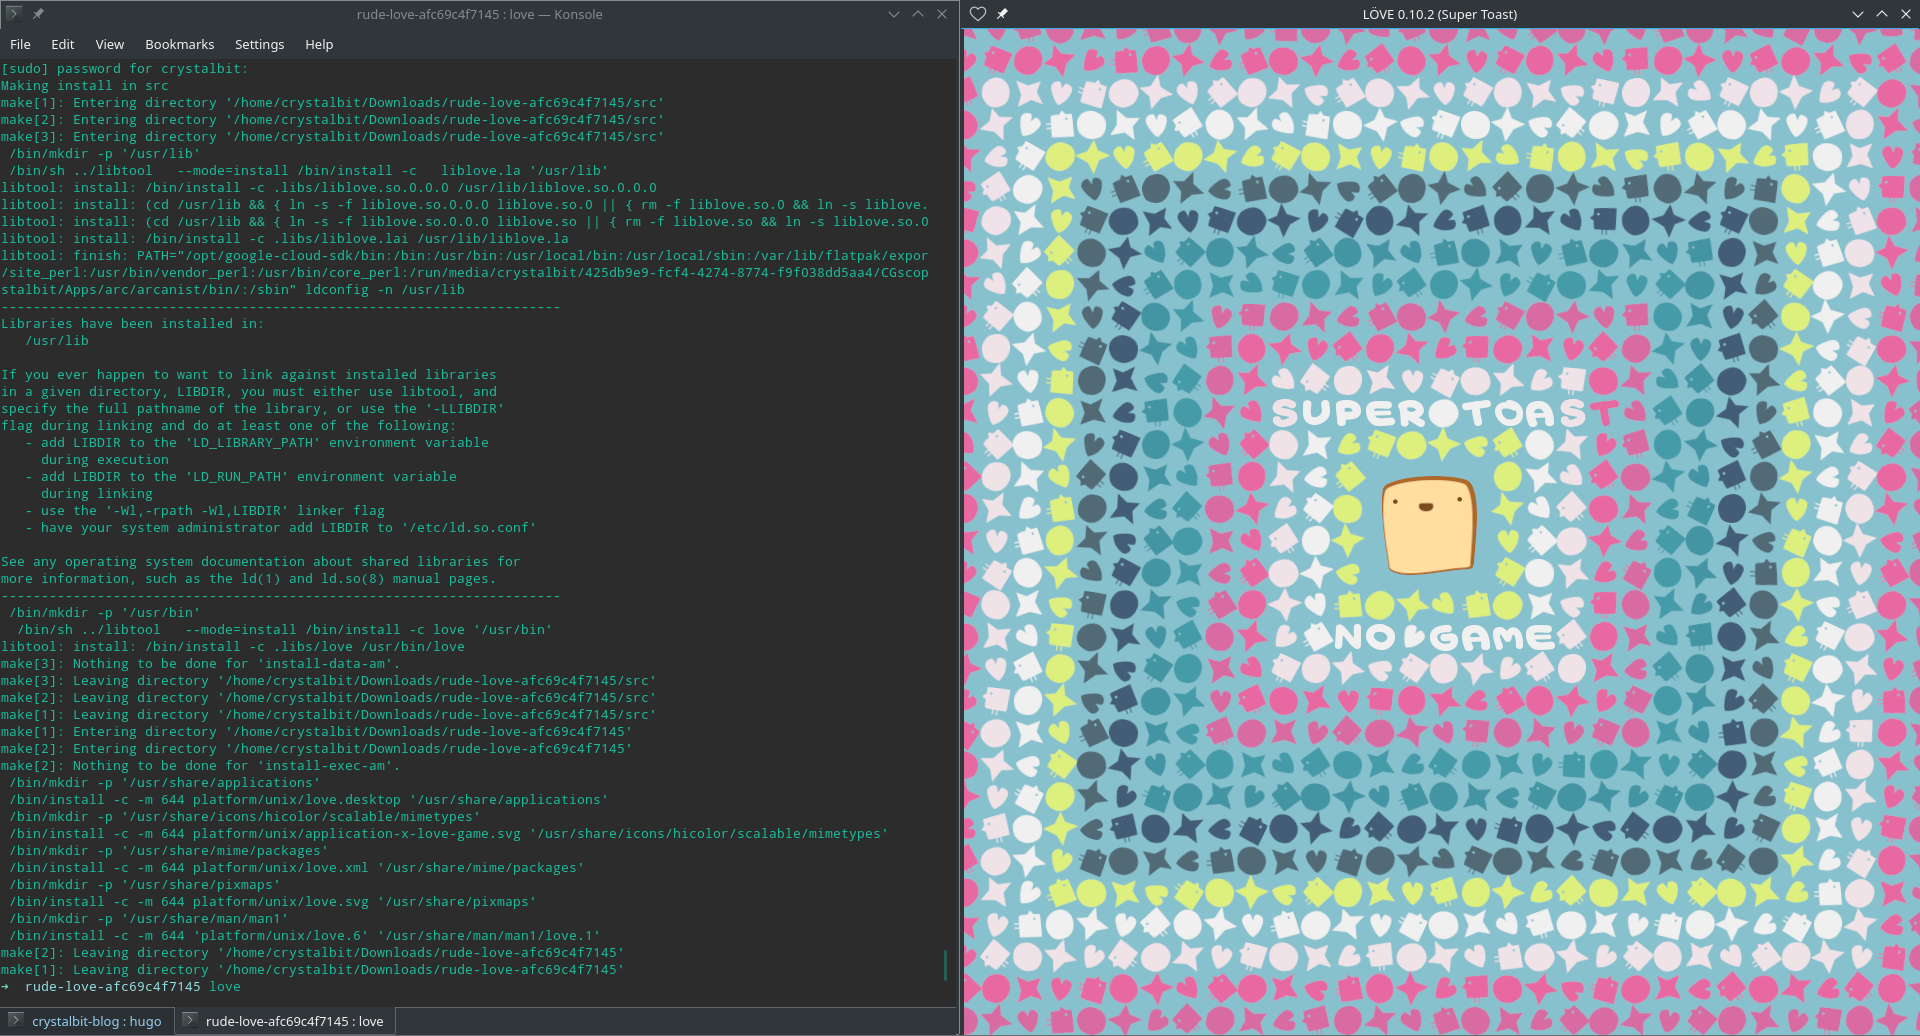Click the Konsole window menu icon in titlebar
This screenshot has height=1036, width=1920.
pyautogui.click(x=13, y=14)
